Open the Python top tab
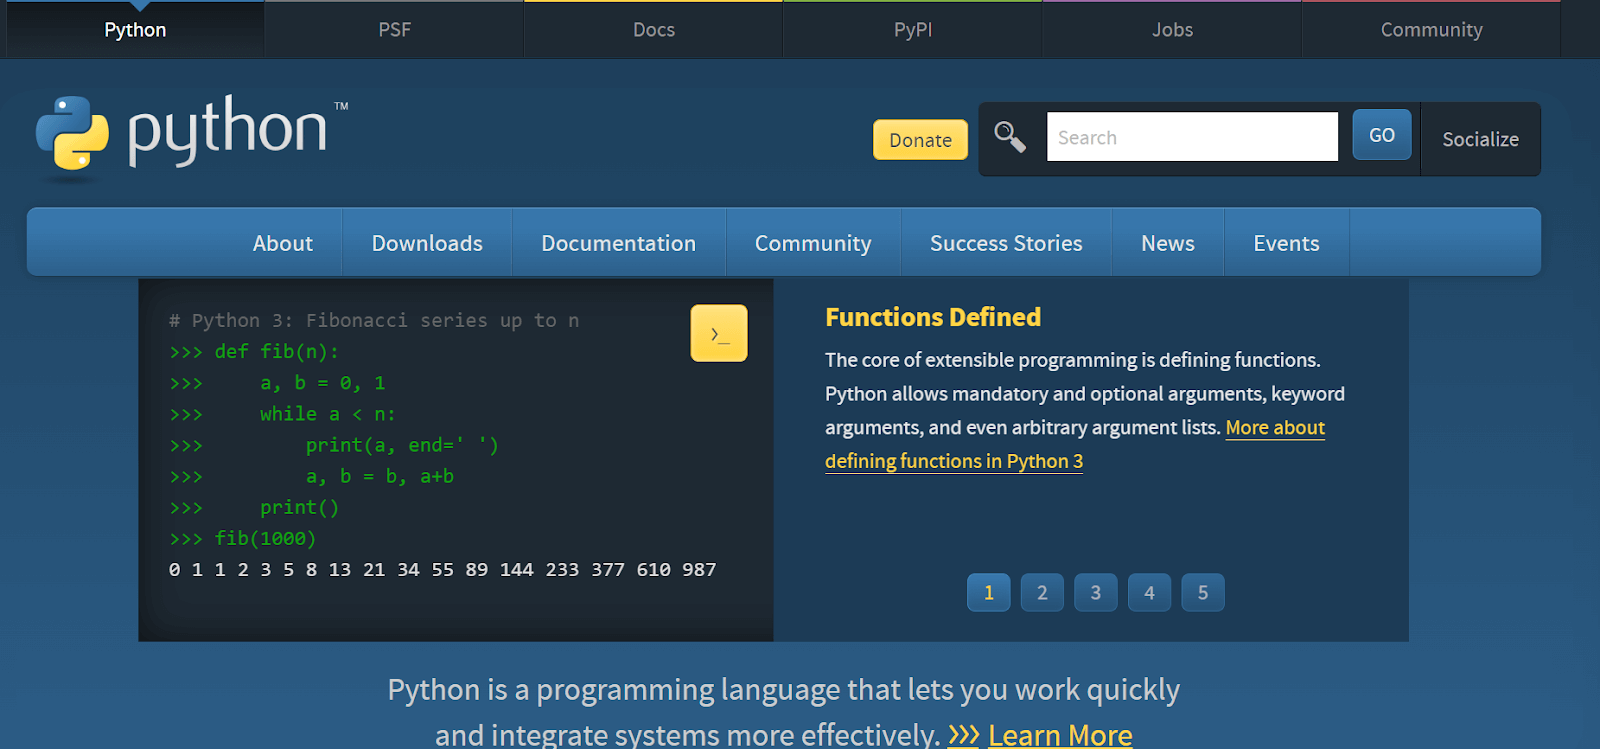Viewport: 1600px width, 749px height. [x=135, y=30]
